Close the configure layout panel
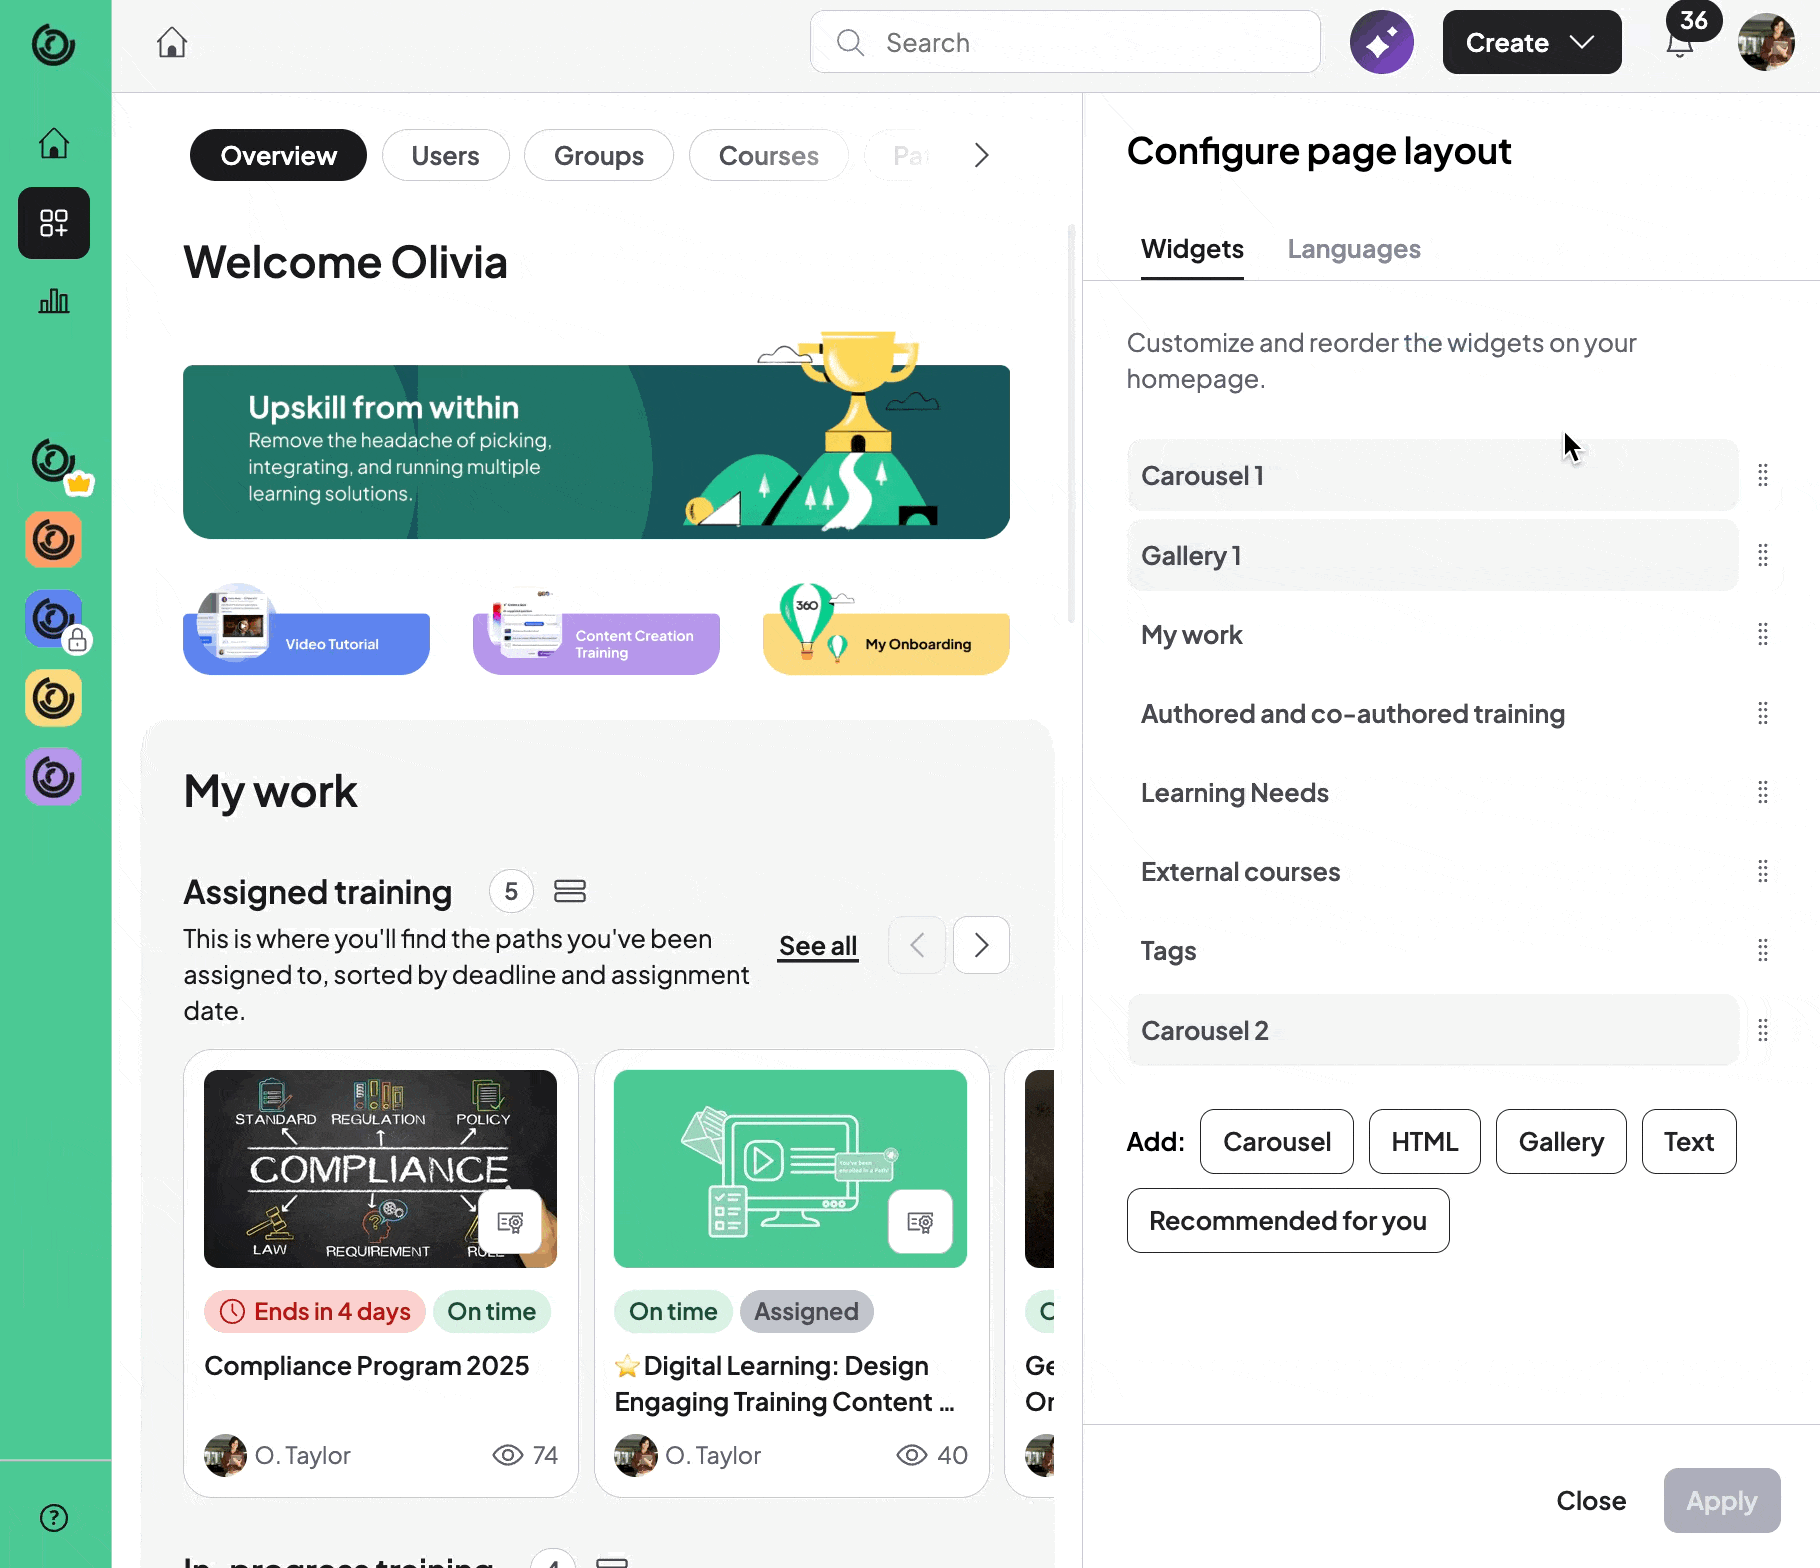1820x1568 pixels. 1591,1500
